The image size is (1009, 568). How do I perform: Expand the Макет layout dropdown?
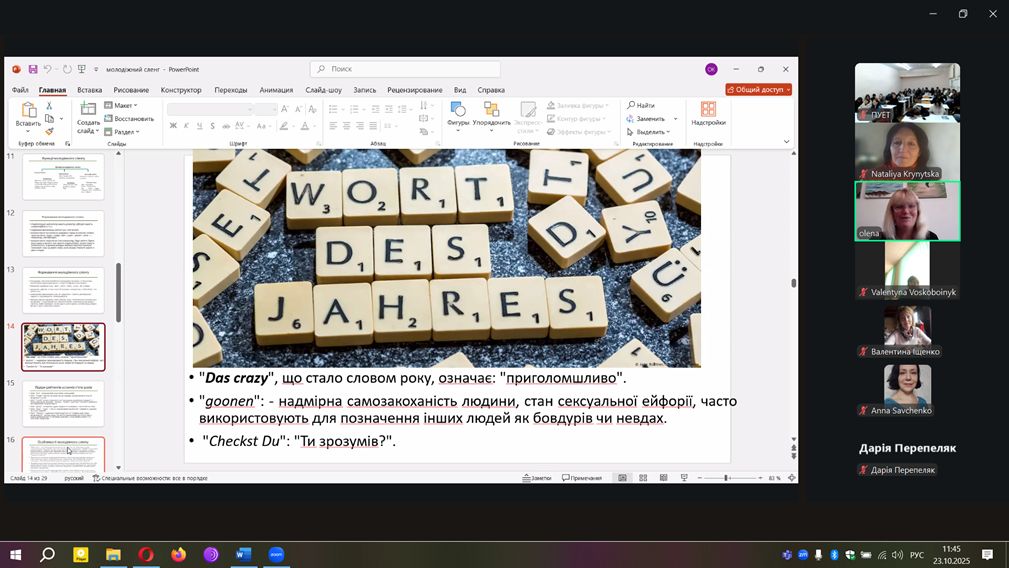(125, 105)
